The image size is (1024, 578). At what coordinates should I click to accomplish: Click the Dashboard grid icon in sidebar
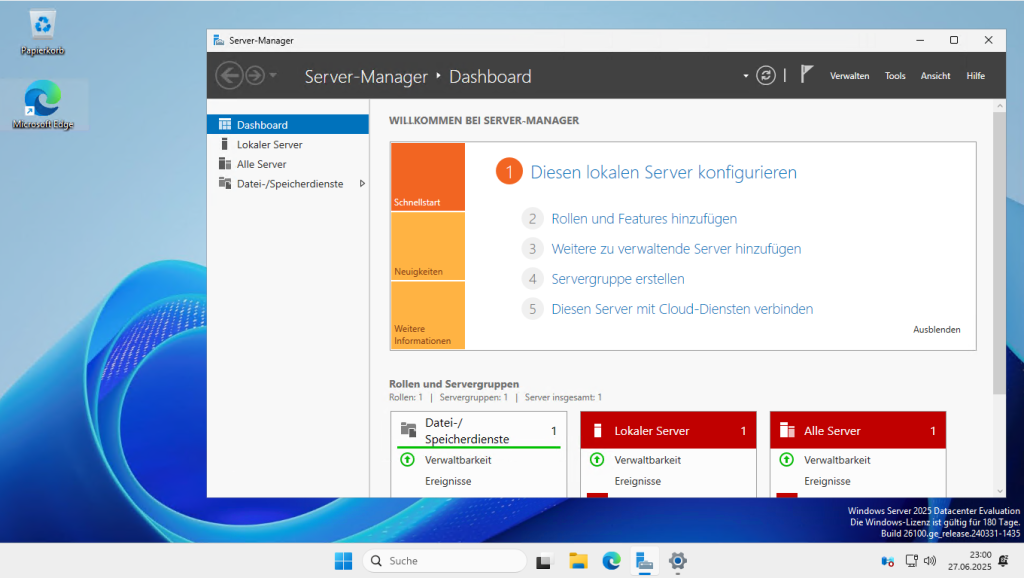coord(225,124)
